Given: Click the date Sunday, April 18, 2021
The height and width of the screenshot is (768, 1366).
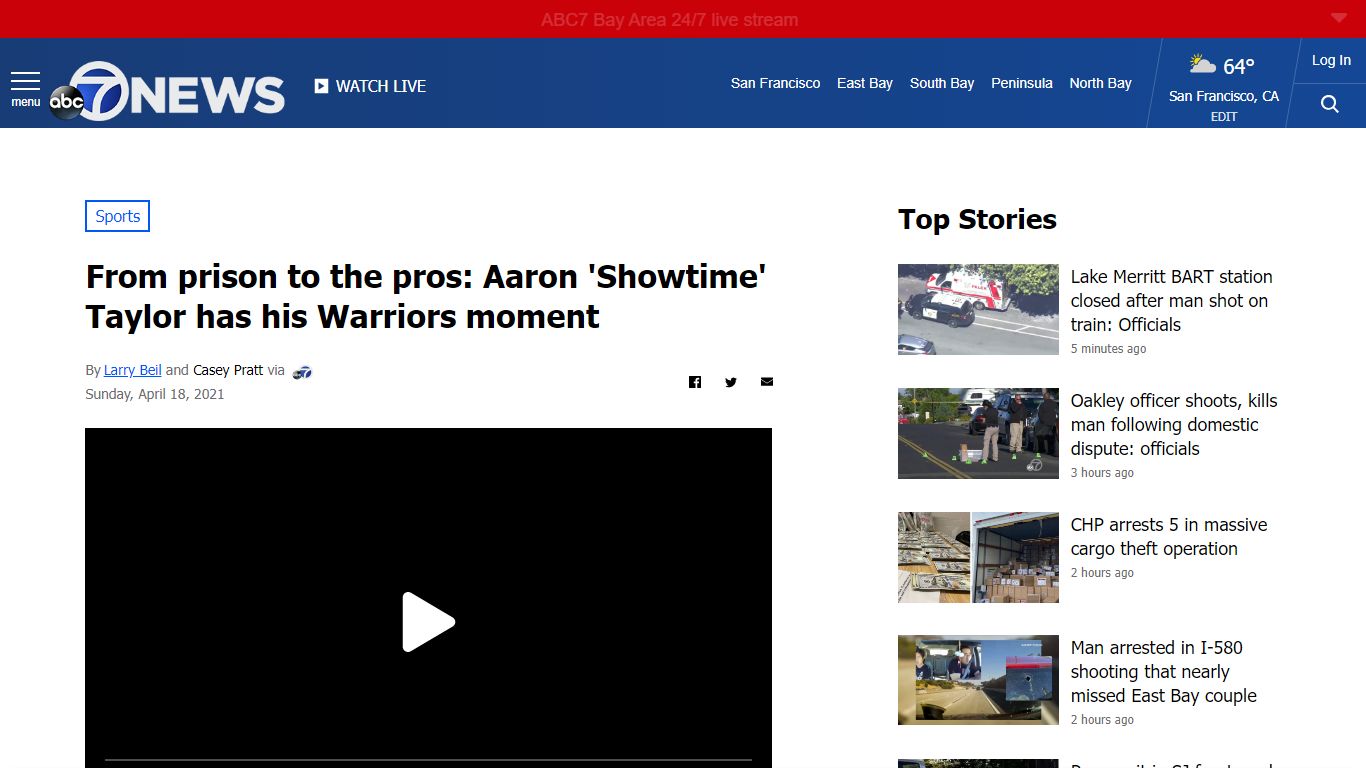Looking at the screenshot, I should click(x=155, y=394).
